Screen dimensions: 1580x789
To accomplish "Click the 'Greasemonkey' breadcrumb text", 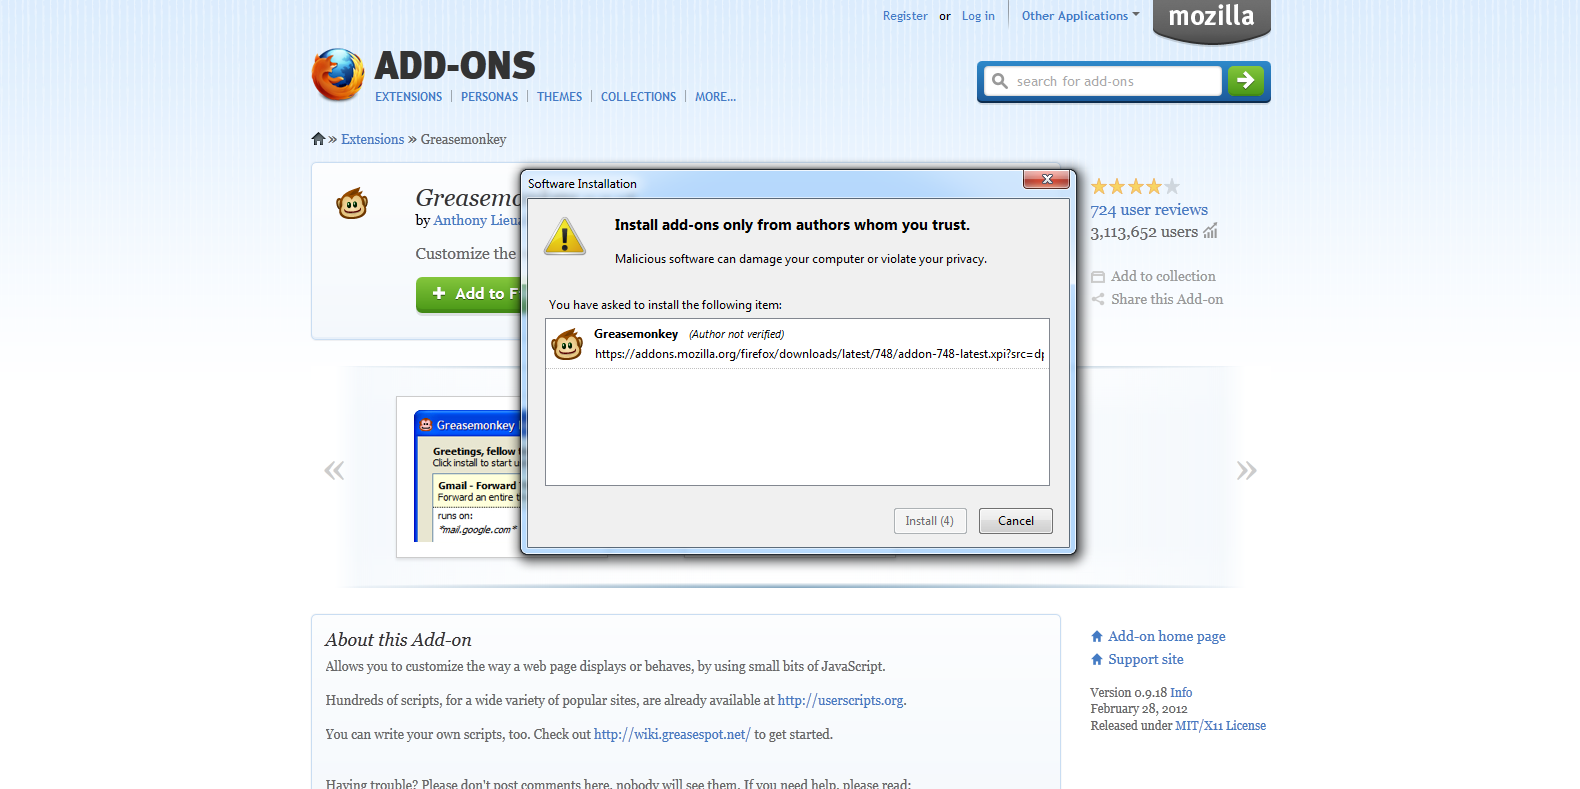I will click(463, 139).
